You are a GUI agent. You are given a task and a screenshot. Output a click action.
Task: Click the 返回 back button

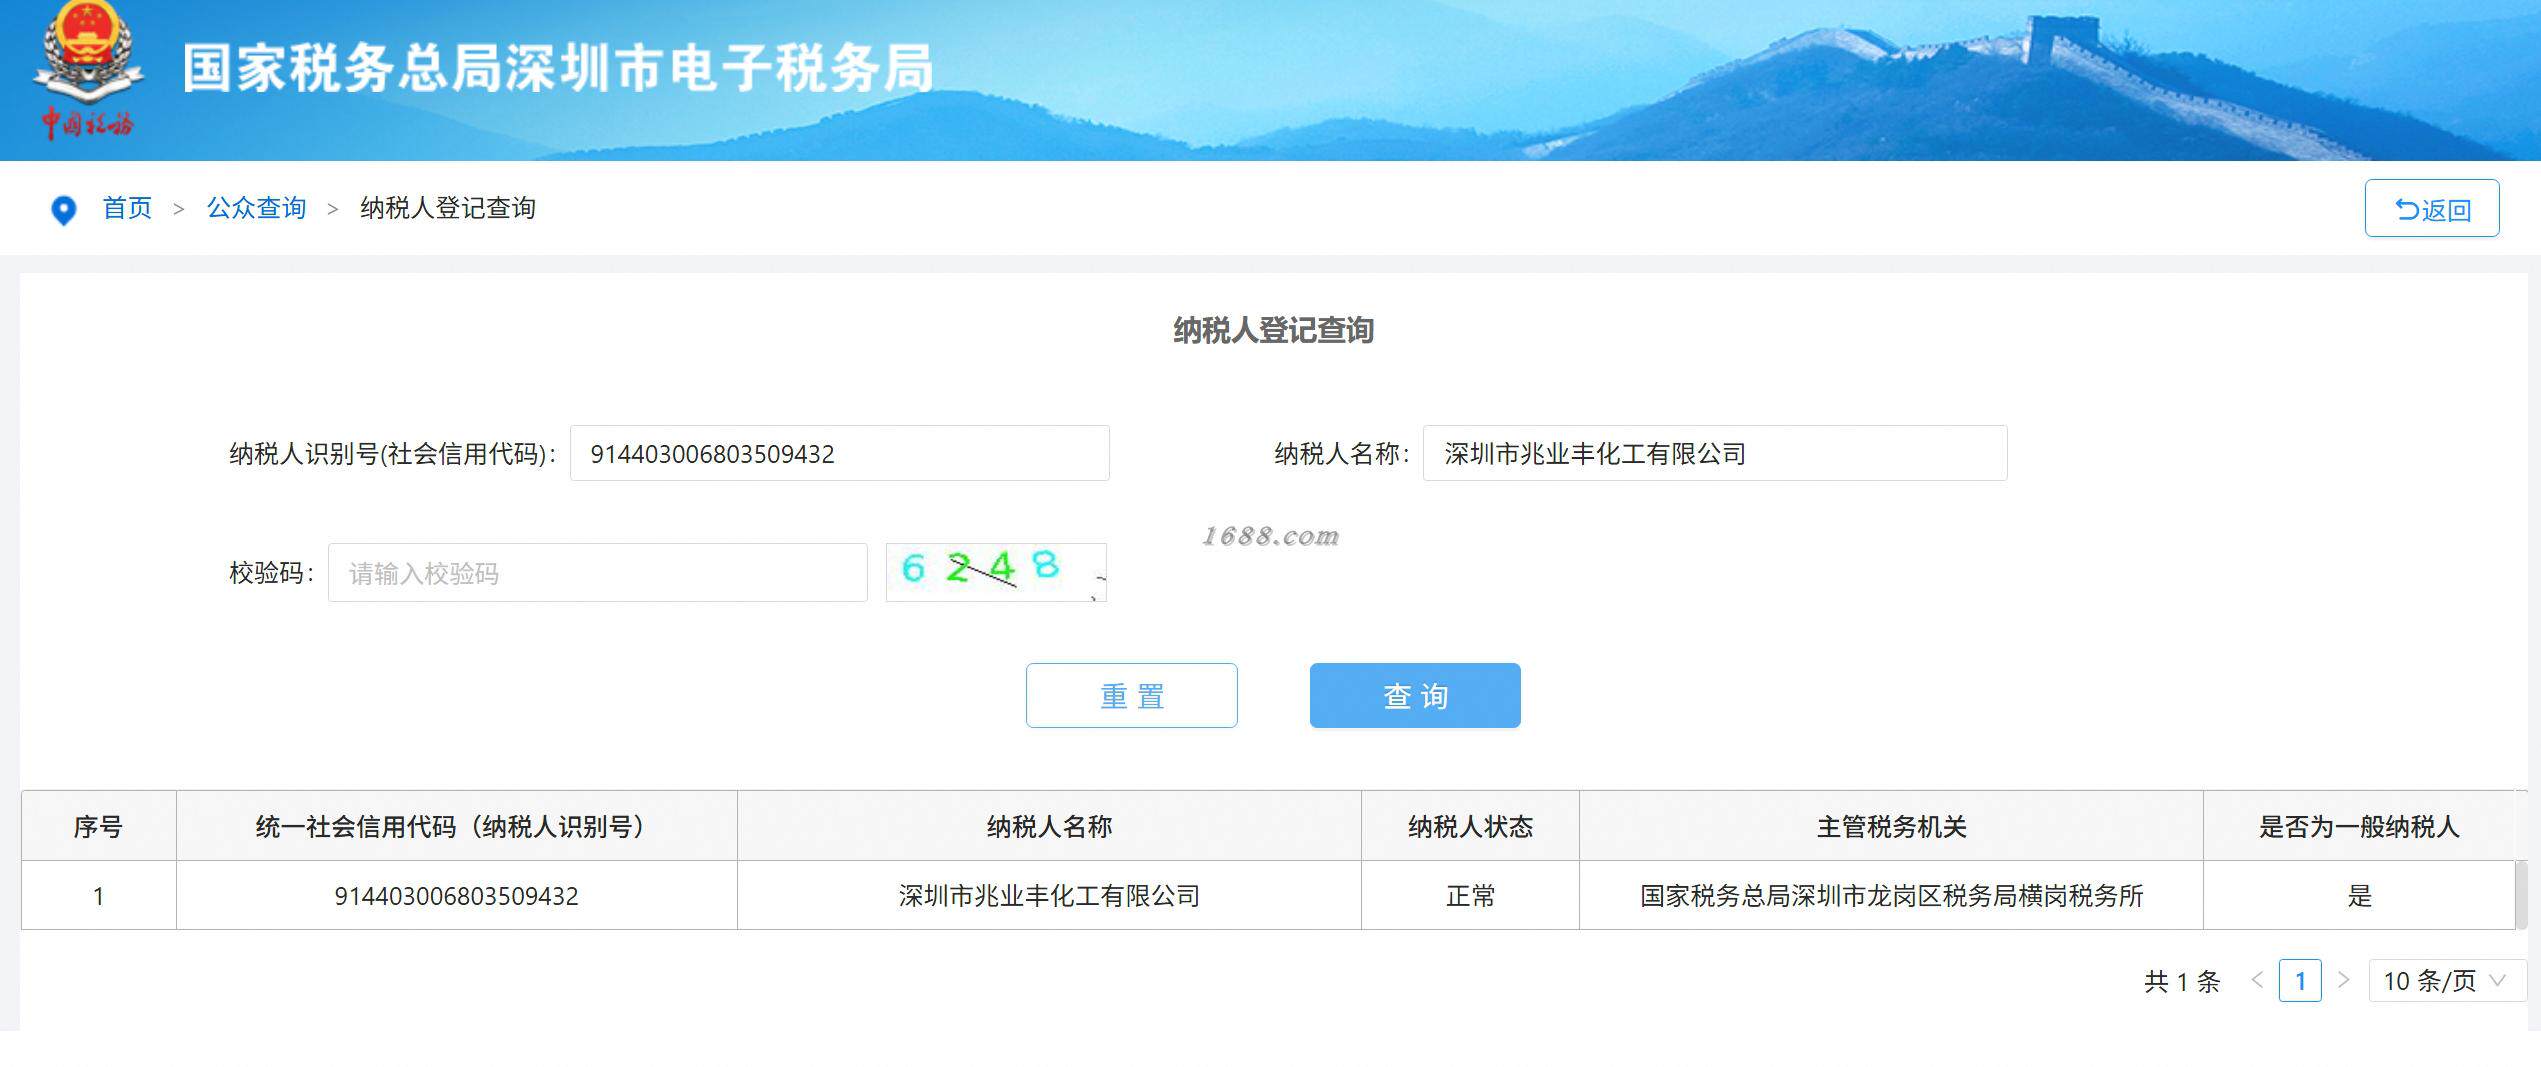click(x=2431, y=209)
